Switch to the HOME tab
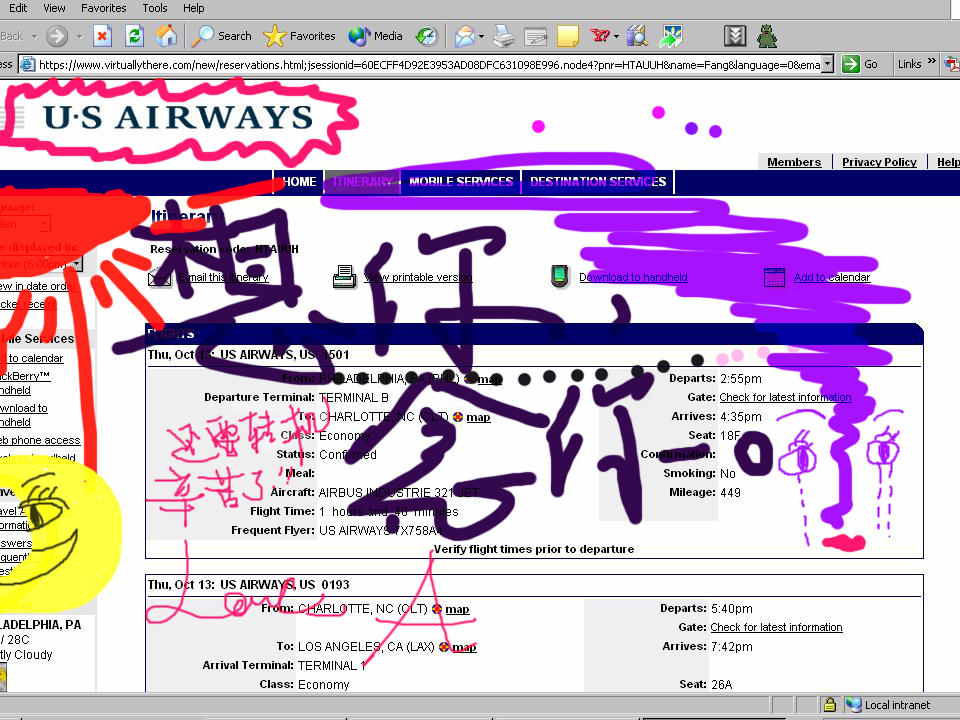960x720 pixels. click(x=299, y=182)
